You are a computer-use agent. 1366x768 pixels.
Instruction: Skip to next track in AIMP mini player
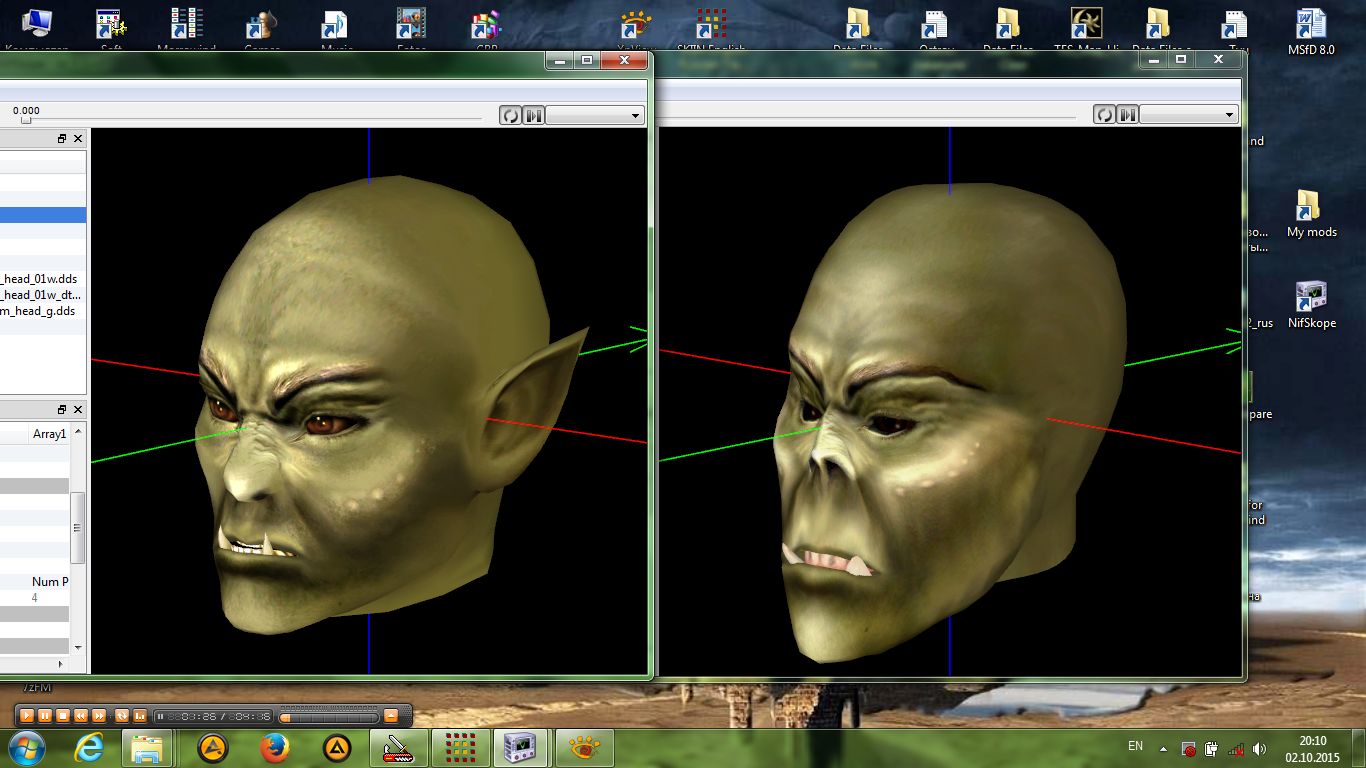tap(99, 716)
